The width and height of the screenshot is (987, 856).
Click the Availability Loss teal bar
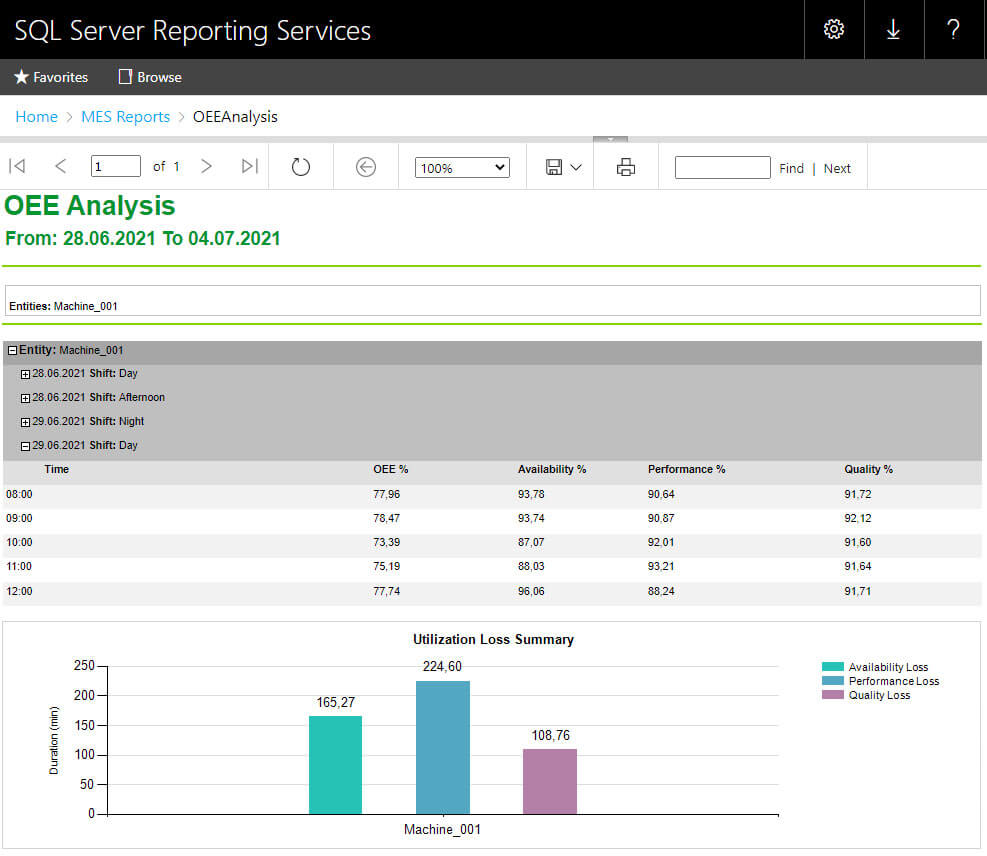(336, 765)
